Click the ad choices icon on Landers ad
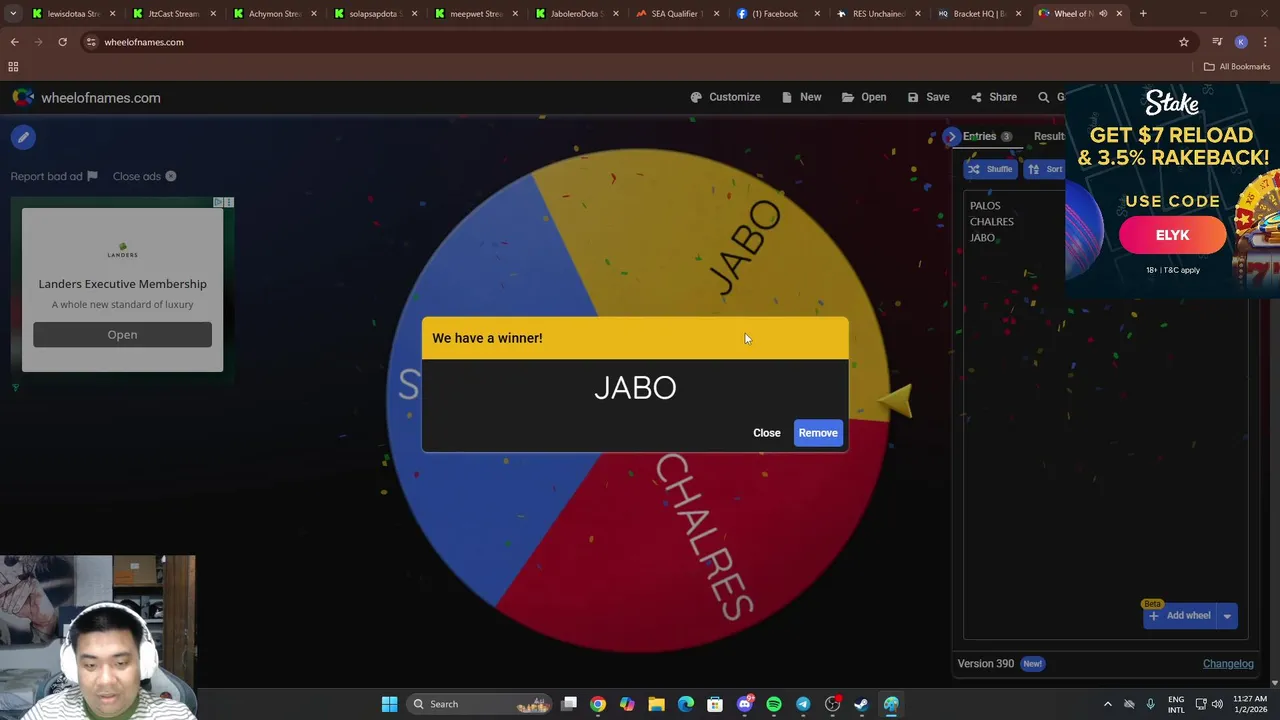 (218, 203)
